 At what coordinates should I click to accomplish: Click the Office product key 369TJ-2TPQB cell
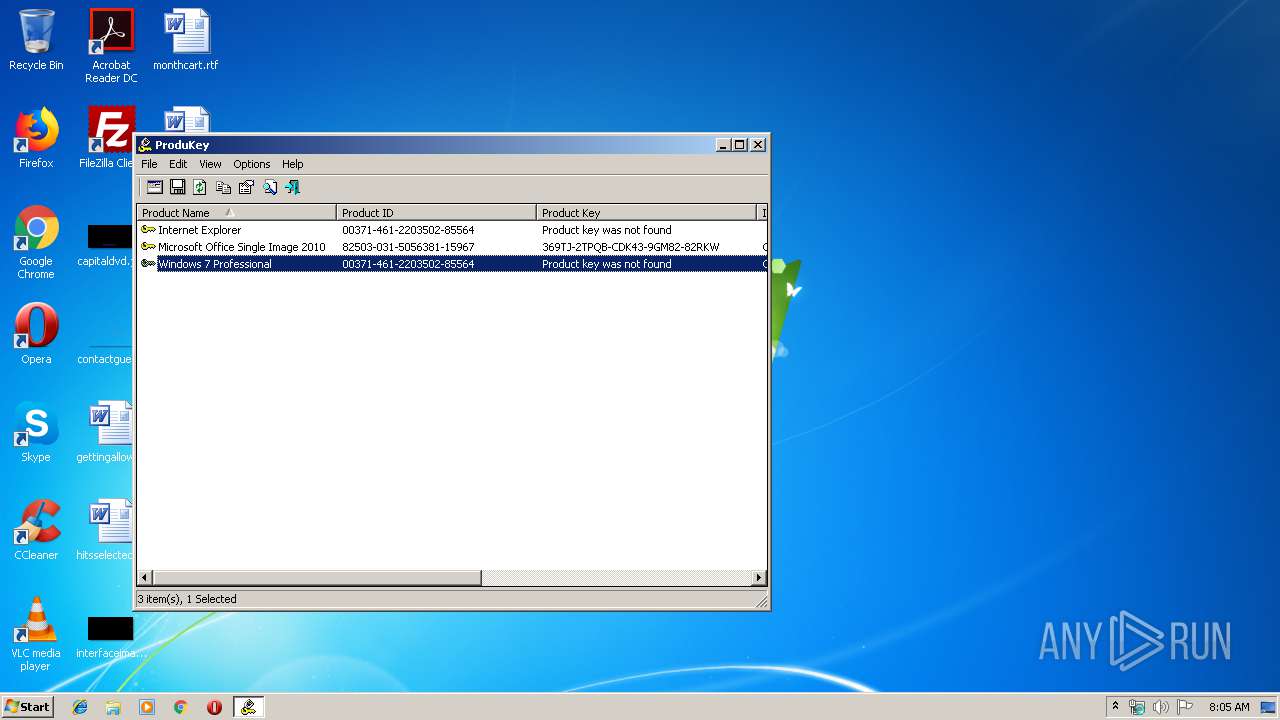[x=630, y=247]
